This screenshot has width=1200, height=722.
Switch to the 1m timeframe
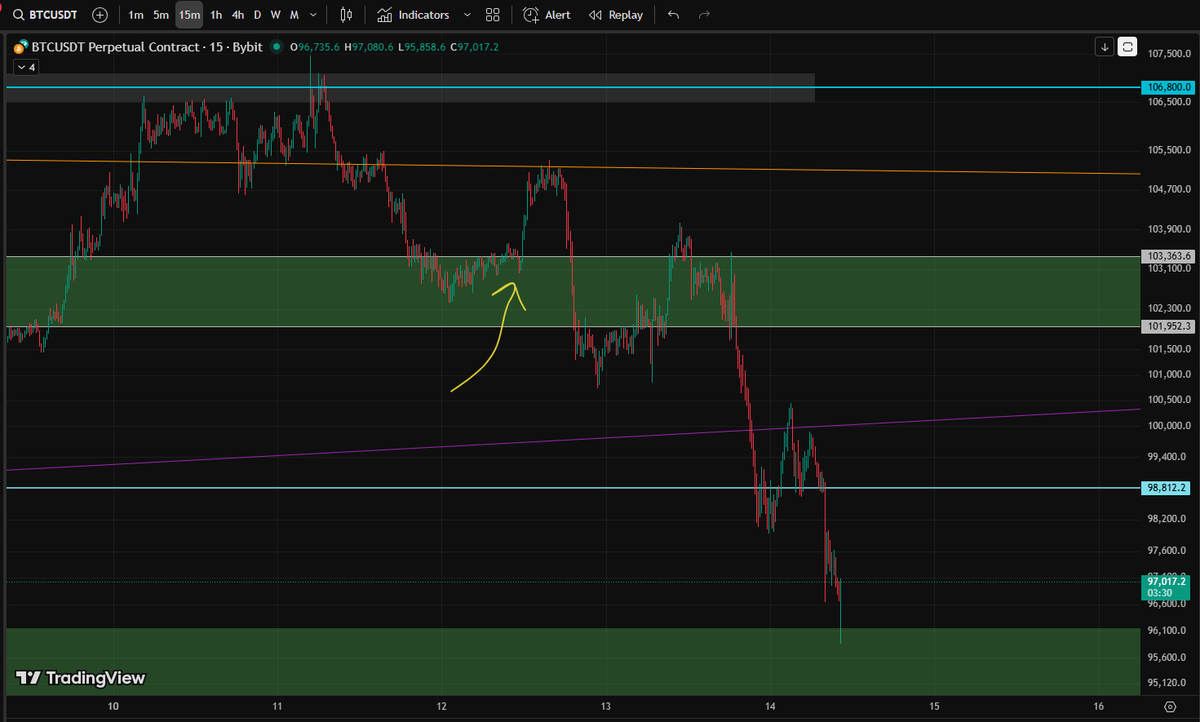136,15
